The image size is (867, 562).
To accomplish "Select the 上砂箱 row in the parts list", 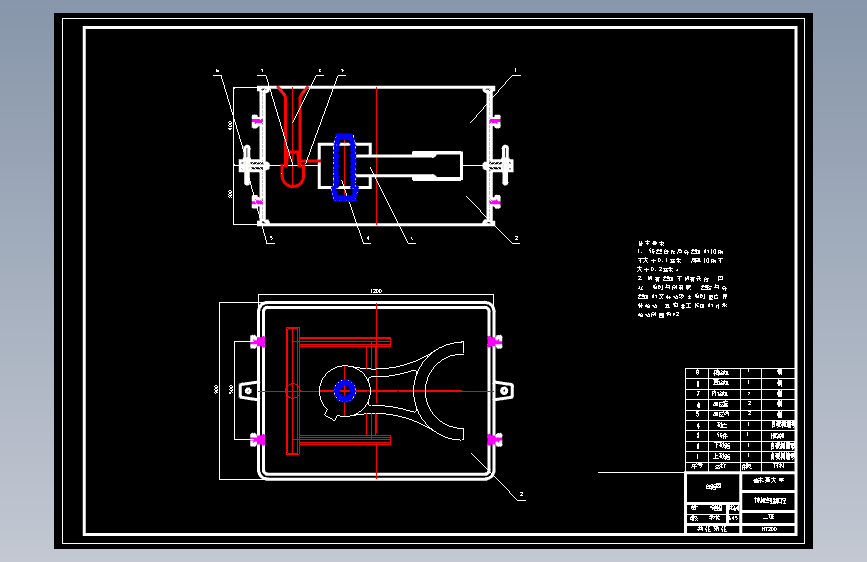I will pyautogui.click(x=740, y=457).
